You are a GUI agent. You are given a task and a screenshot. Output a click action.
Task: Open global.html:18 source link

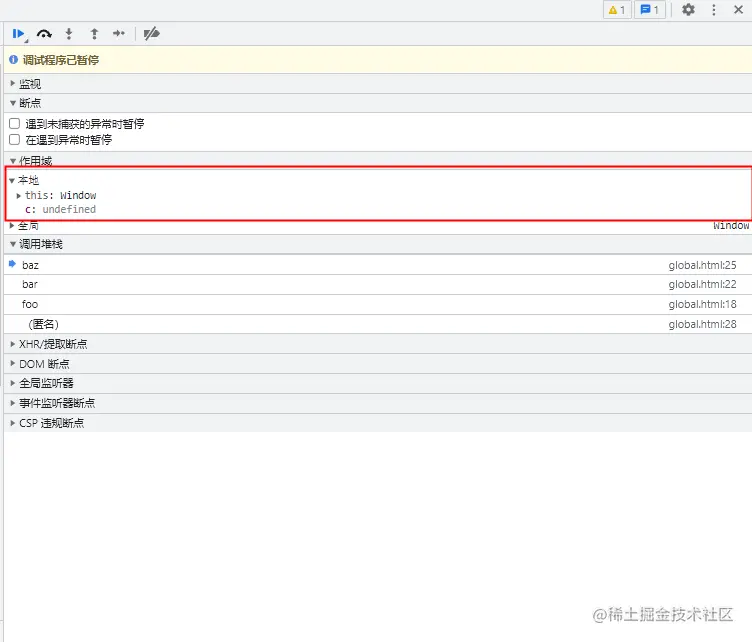(702, 304)
